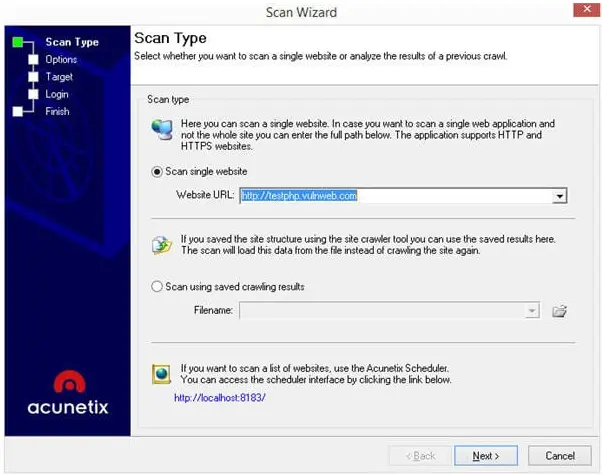Image resolution: width=602 pixels, height=474 pixels.
Task: Open the Website URL dropdown arrow
Action: (559, 196)
